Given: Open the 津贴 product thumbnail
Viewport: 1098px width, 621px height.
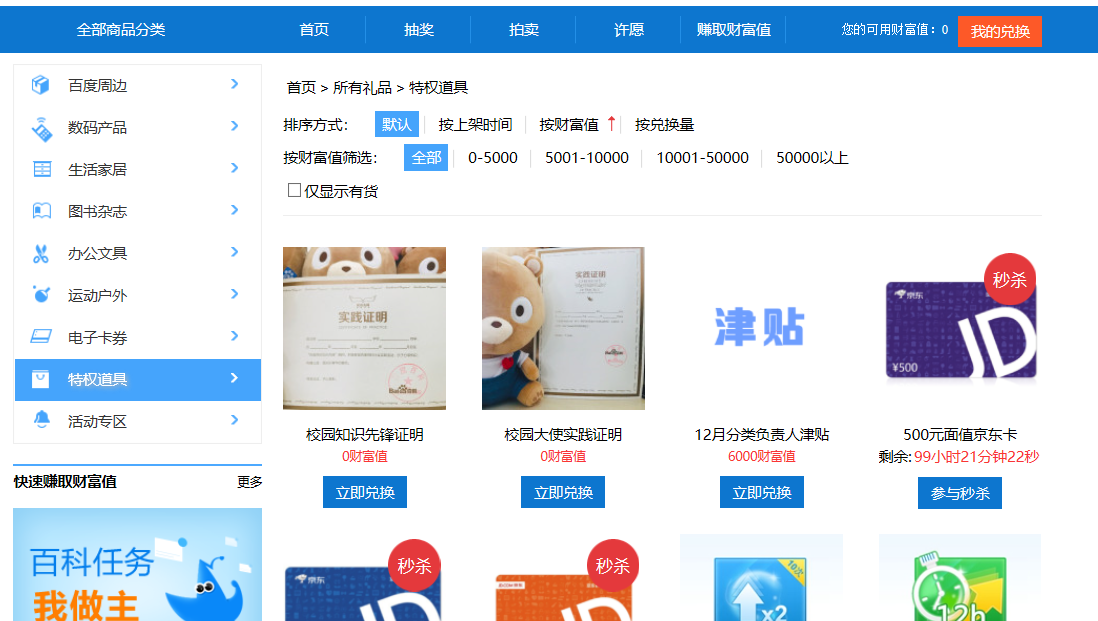Looking at the screenshot, I should (761, 328).
